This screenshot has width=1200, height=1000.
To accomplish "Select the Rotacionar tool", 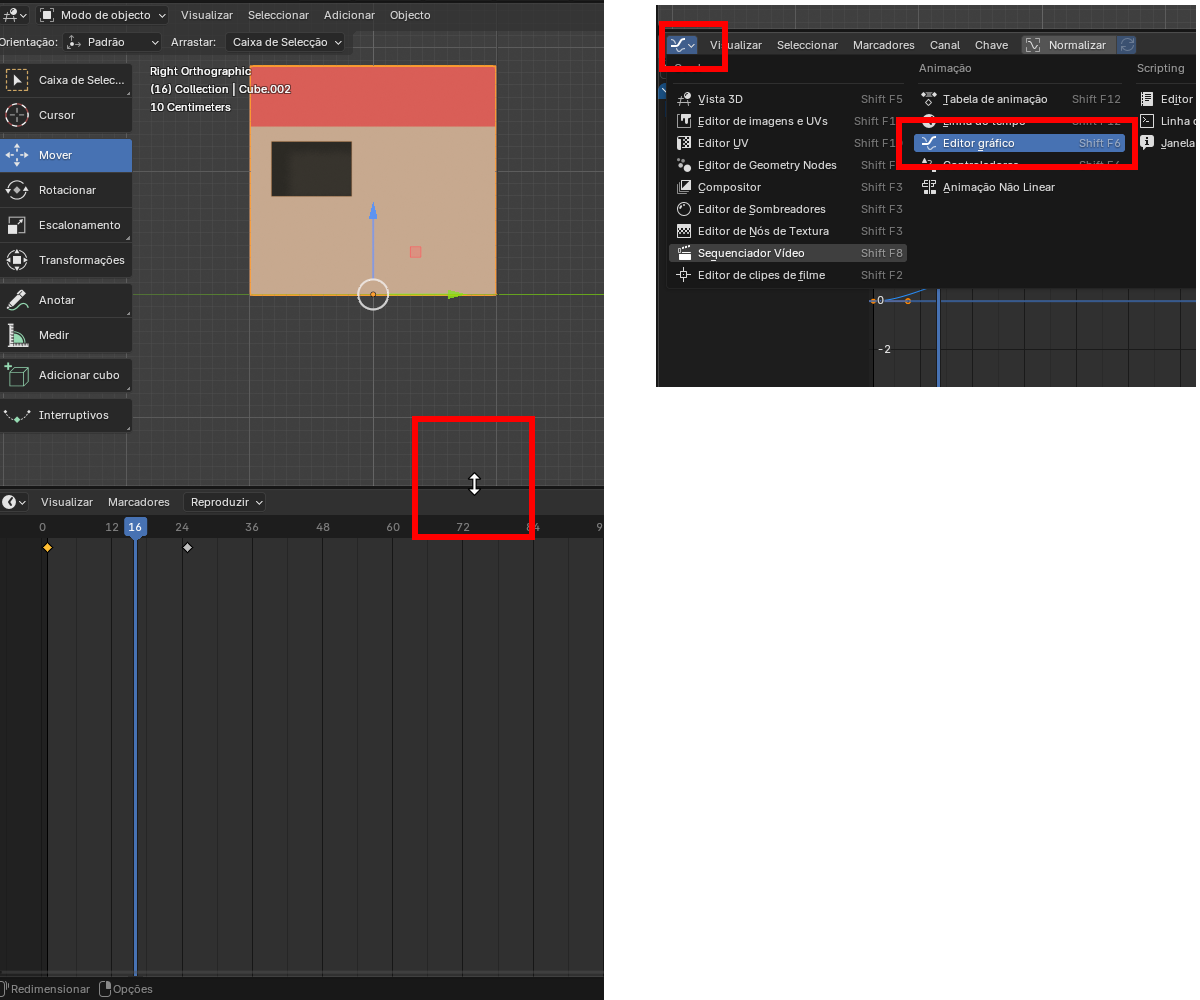I will point(66,190).
